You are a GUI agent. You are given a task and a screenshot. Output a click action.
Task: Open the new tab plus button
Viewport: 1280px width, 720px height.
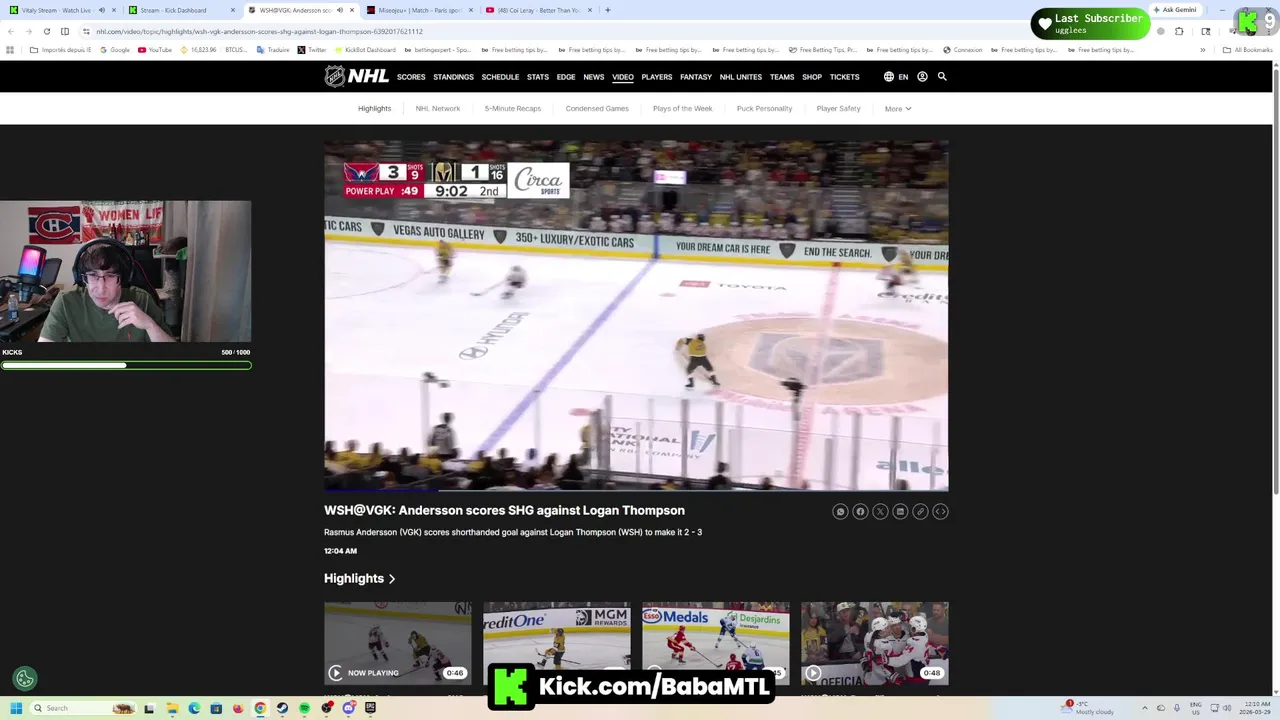click(608, 10)
